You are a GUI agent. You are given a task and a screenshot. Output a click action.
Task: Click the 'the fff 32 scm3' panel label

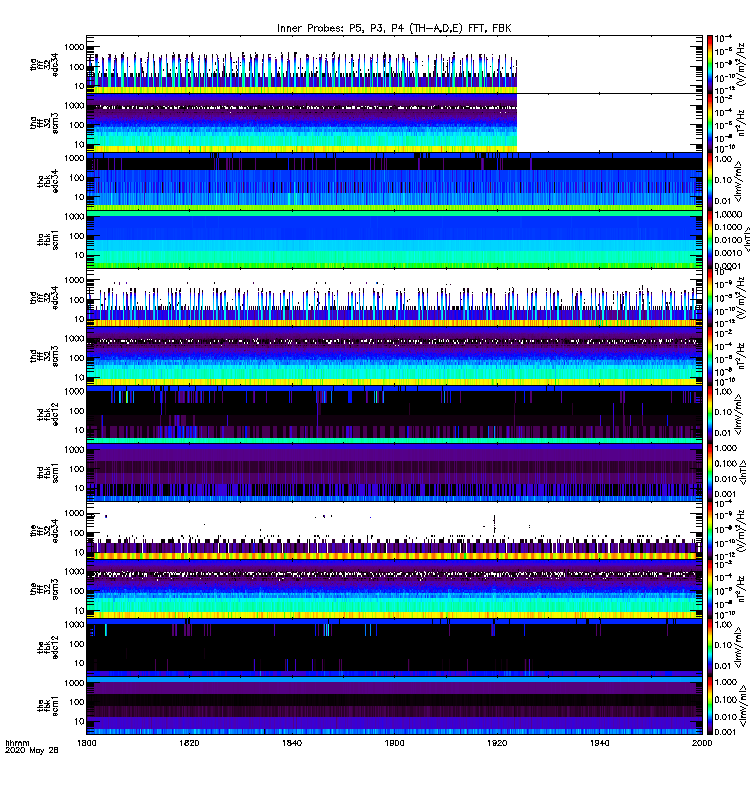(44, 588)
